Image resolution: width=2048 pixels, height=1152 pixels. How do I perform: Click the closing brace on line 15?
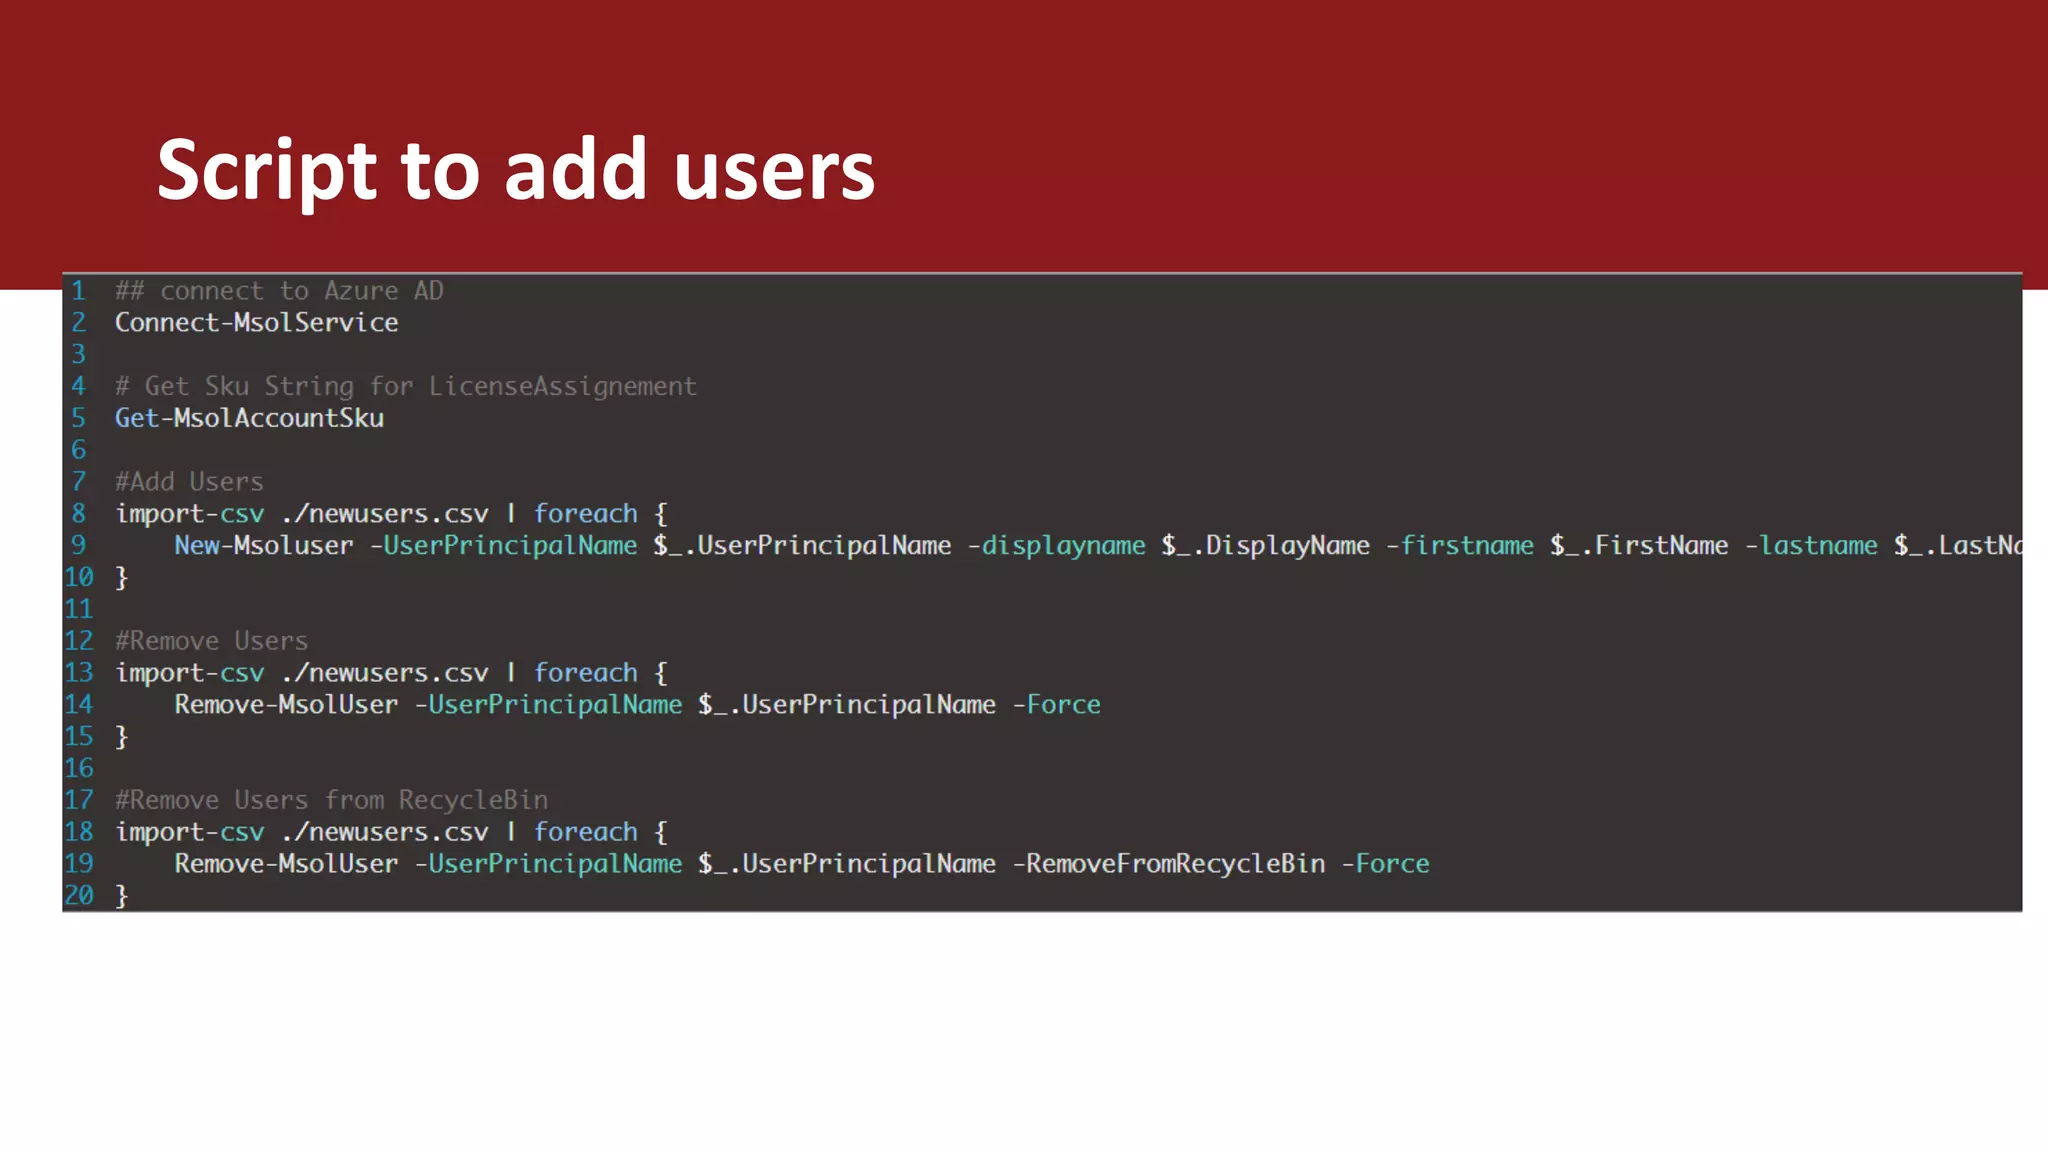(122, 737)
